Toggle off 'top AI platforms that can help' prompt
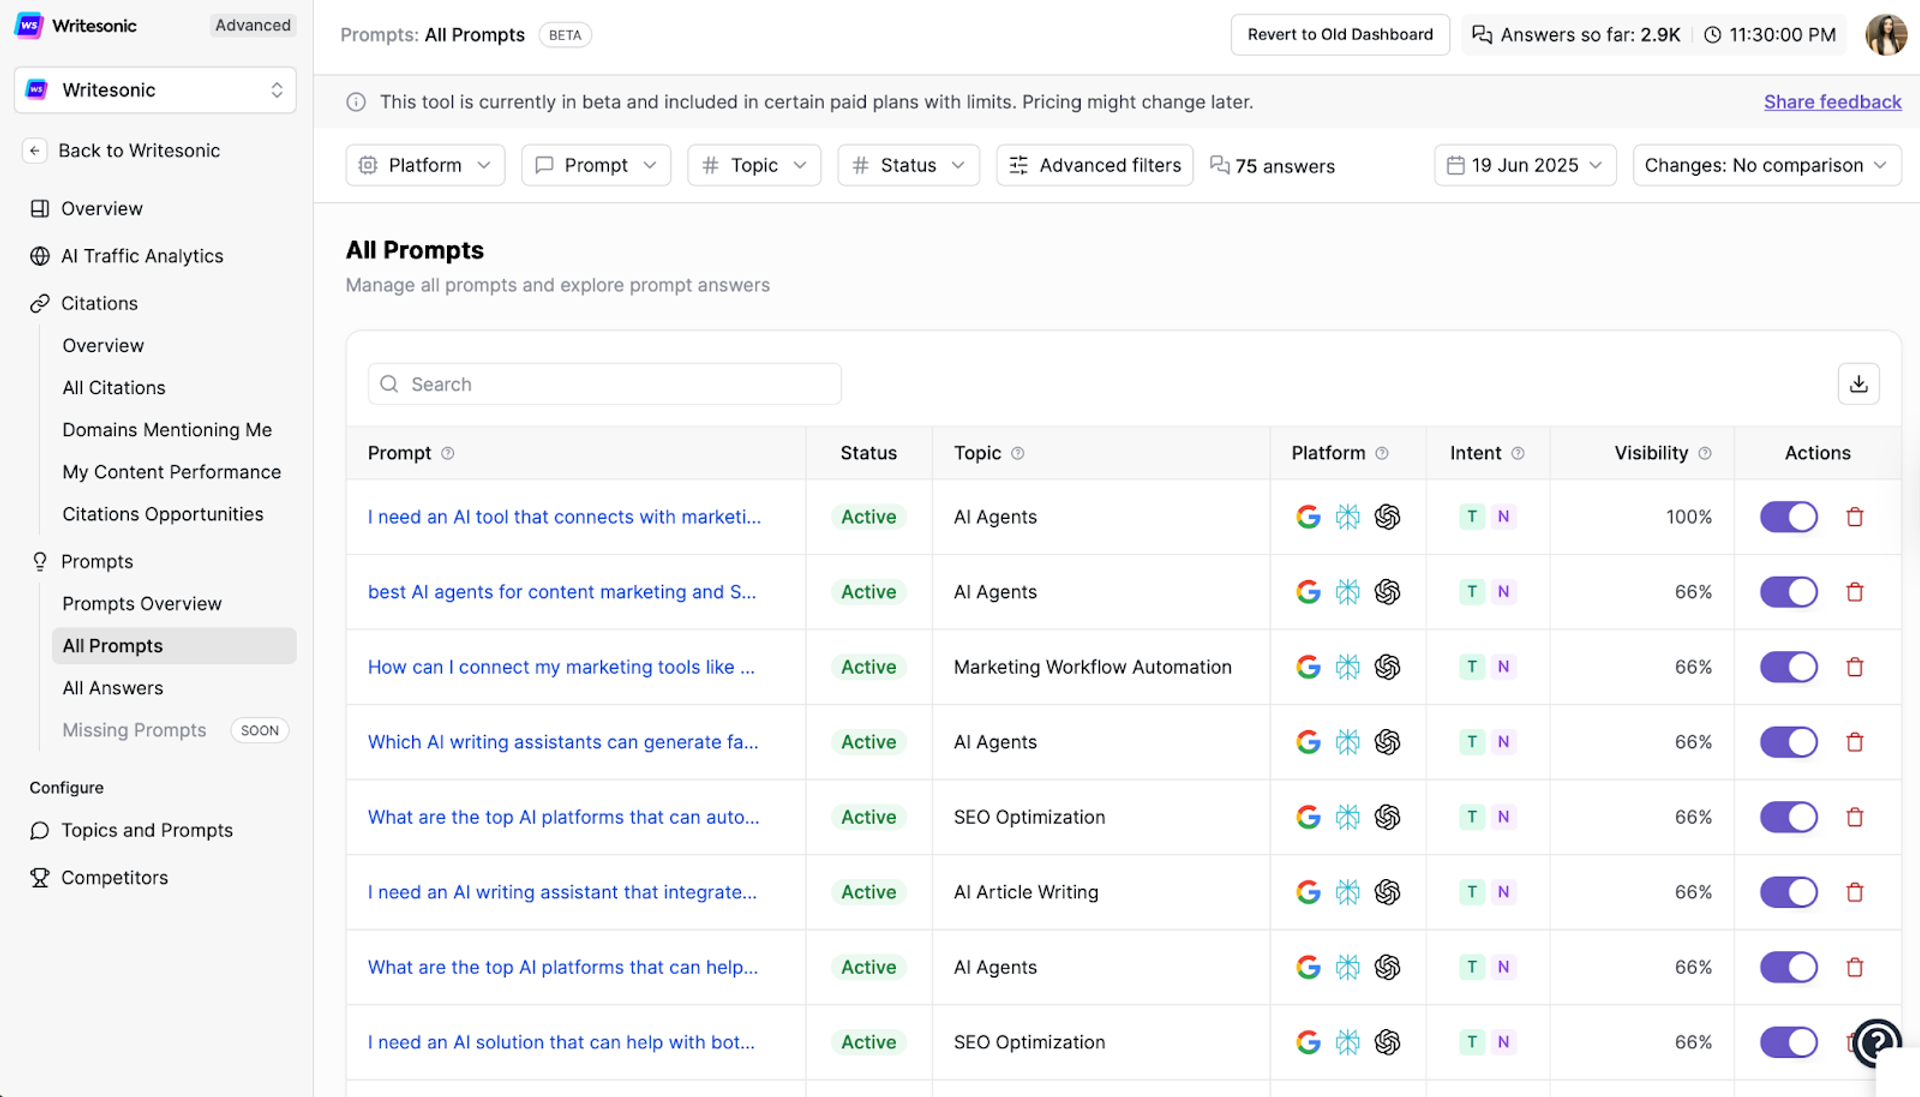Screen dimensions: 1920x1097 pyautogui.click(x=1788, y=967)
